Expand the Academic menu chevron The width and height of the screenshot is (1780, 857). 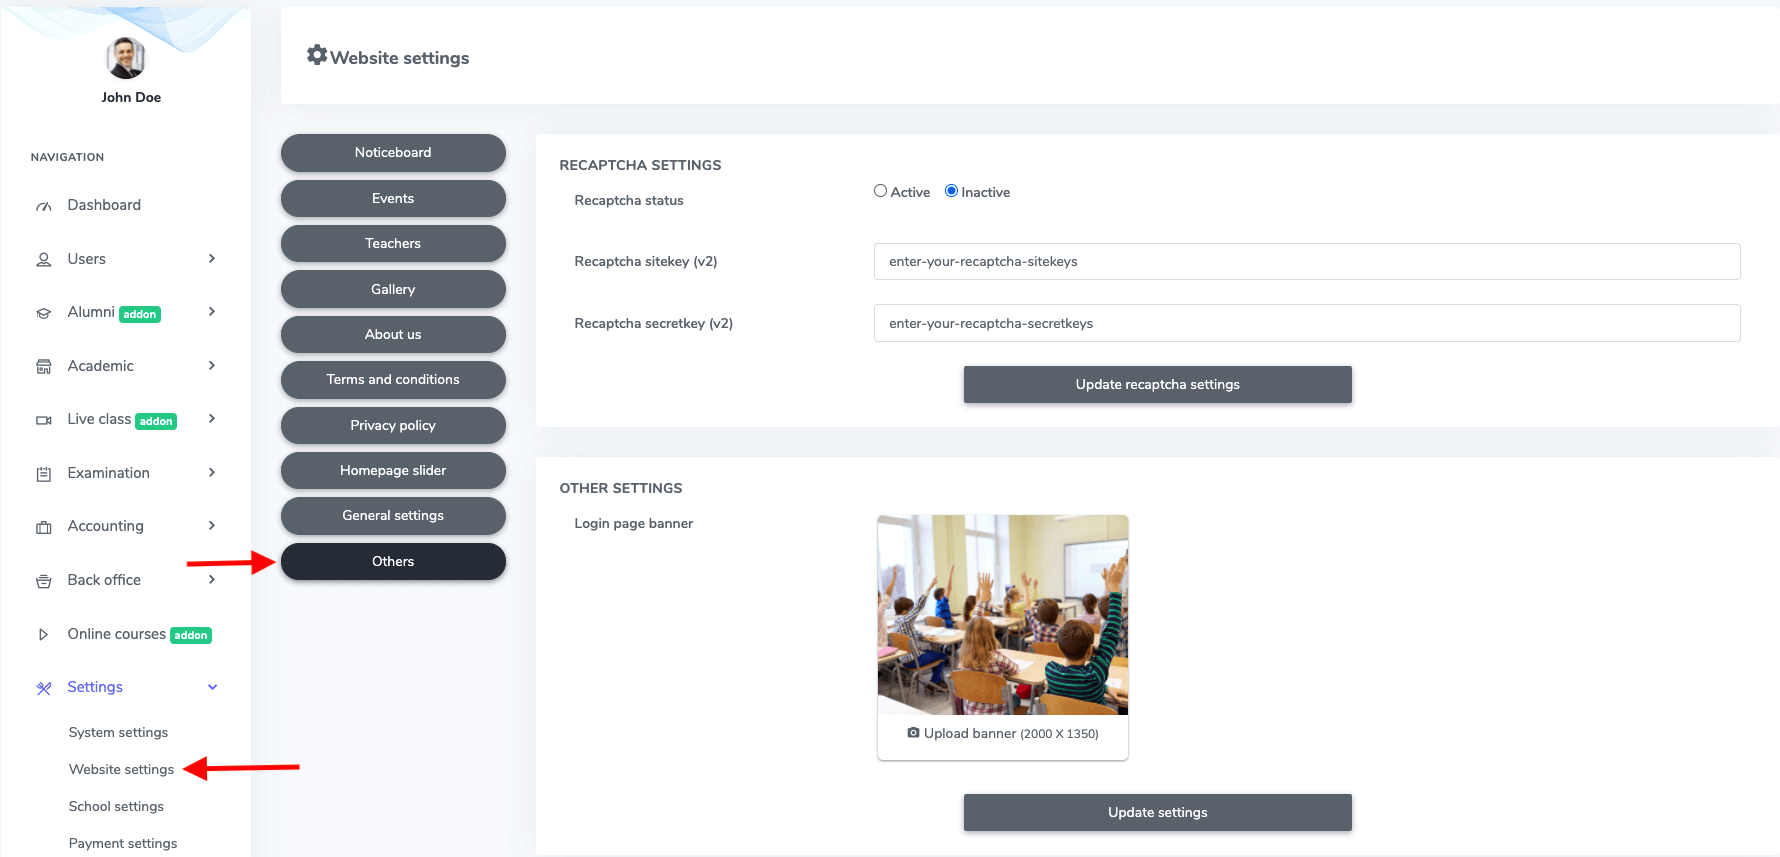(x=212, y=365)
